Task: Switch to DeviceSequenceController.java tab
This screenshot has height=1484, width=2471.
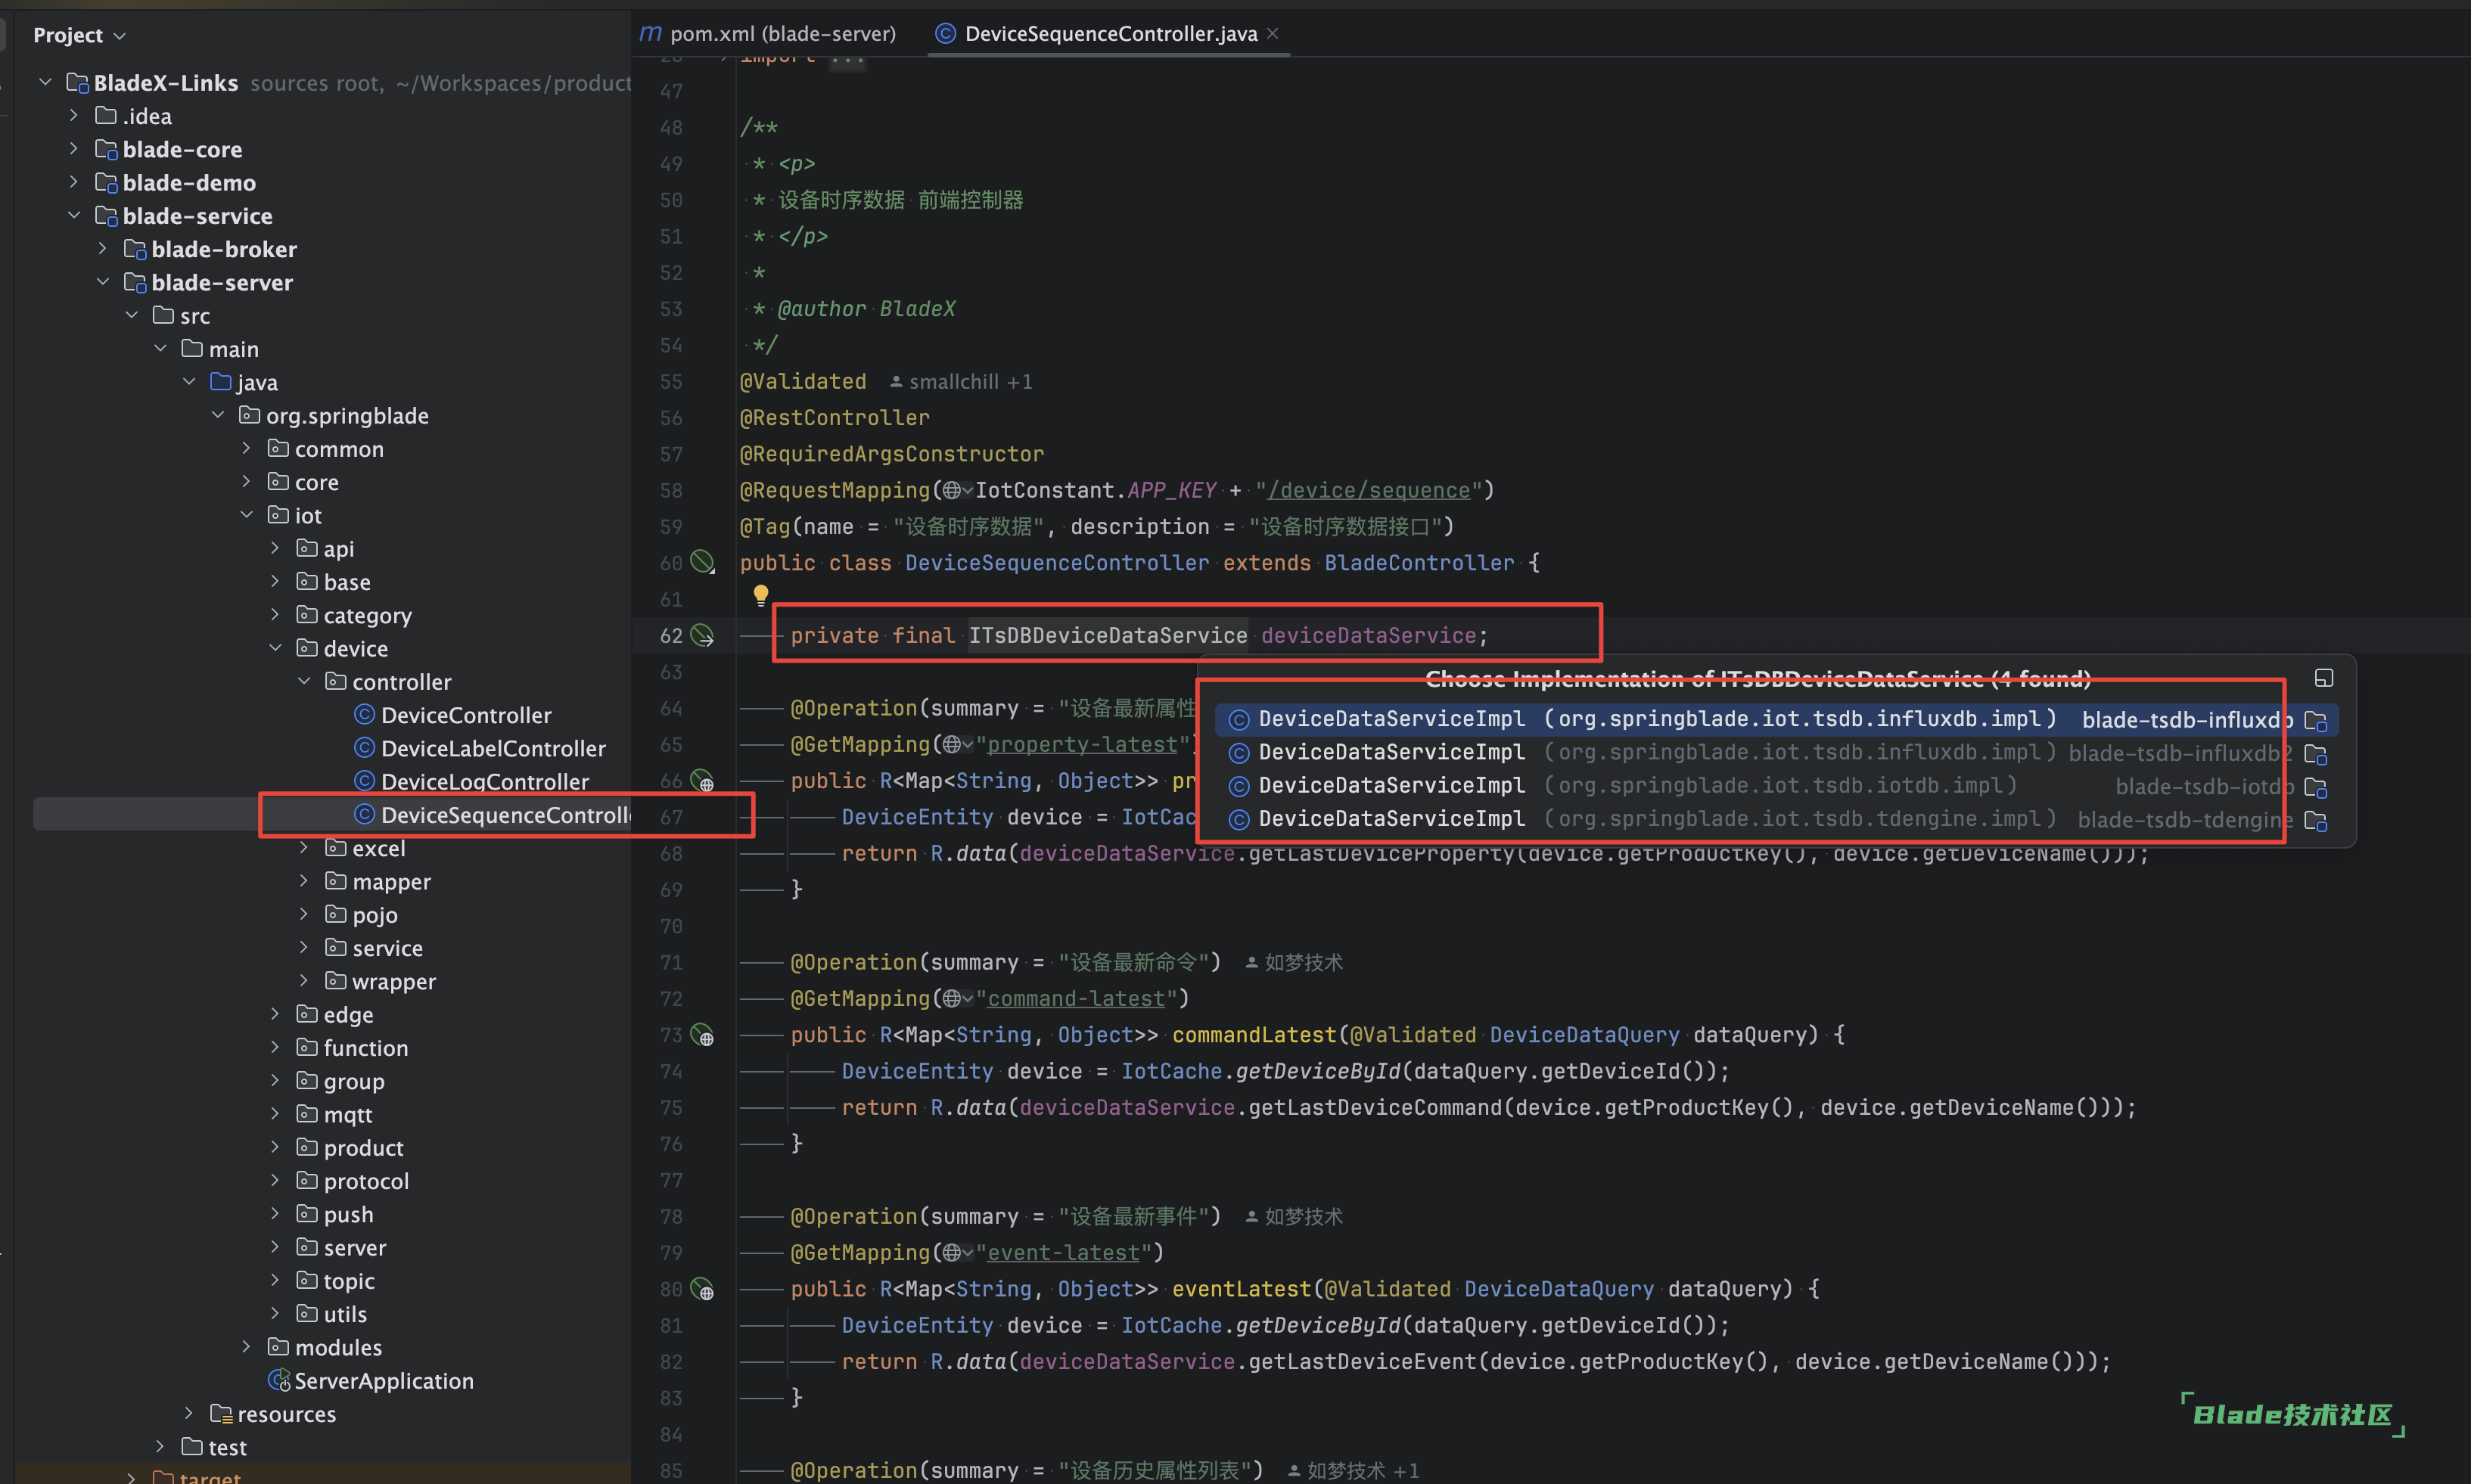Action: (1097, 33)
